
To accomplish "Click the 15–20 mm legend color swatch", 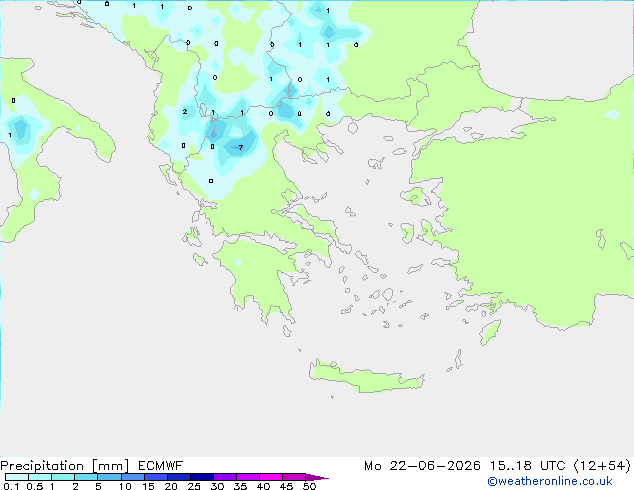I will 156,477.
